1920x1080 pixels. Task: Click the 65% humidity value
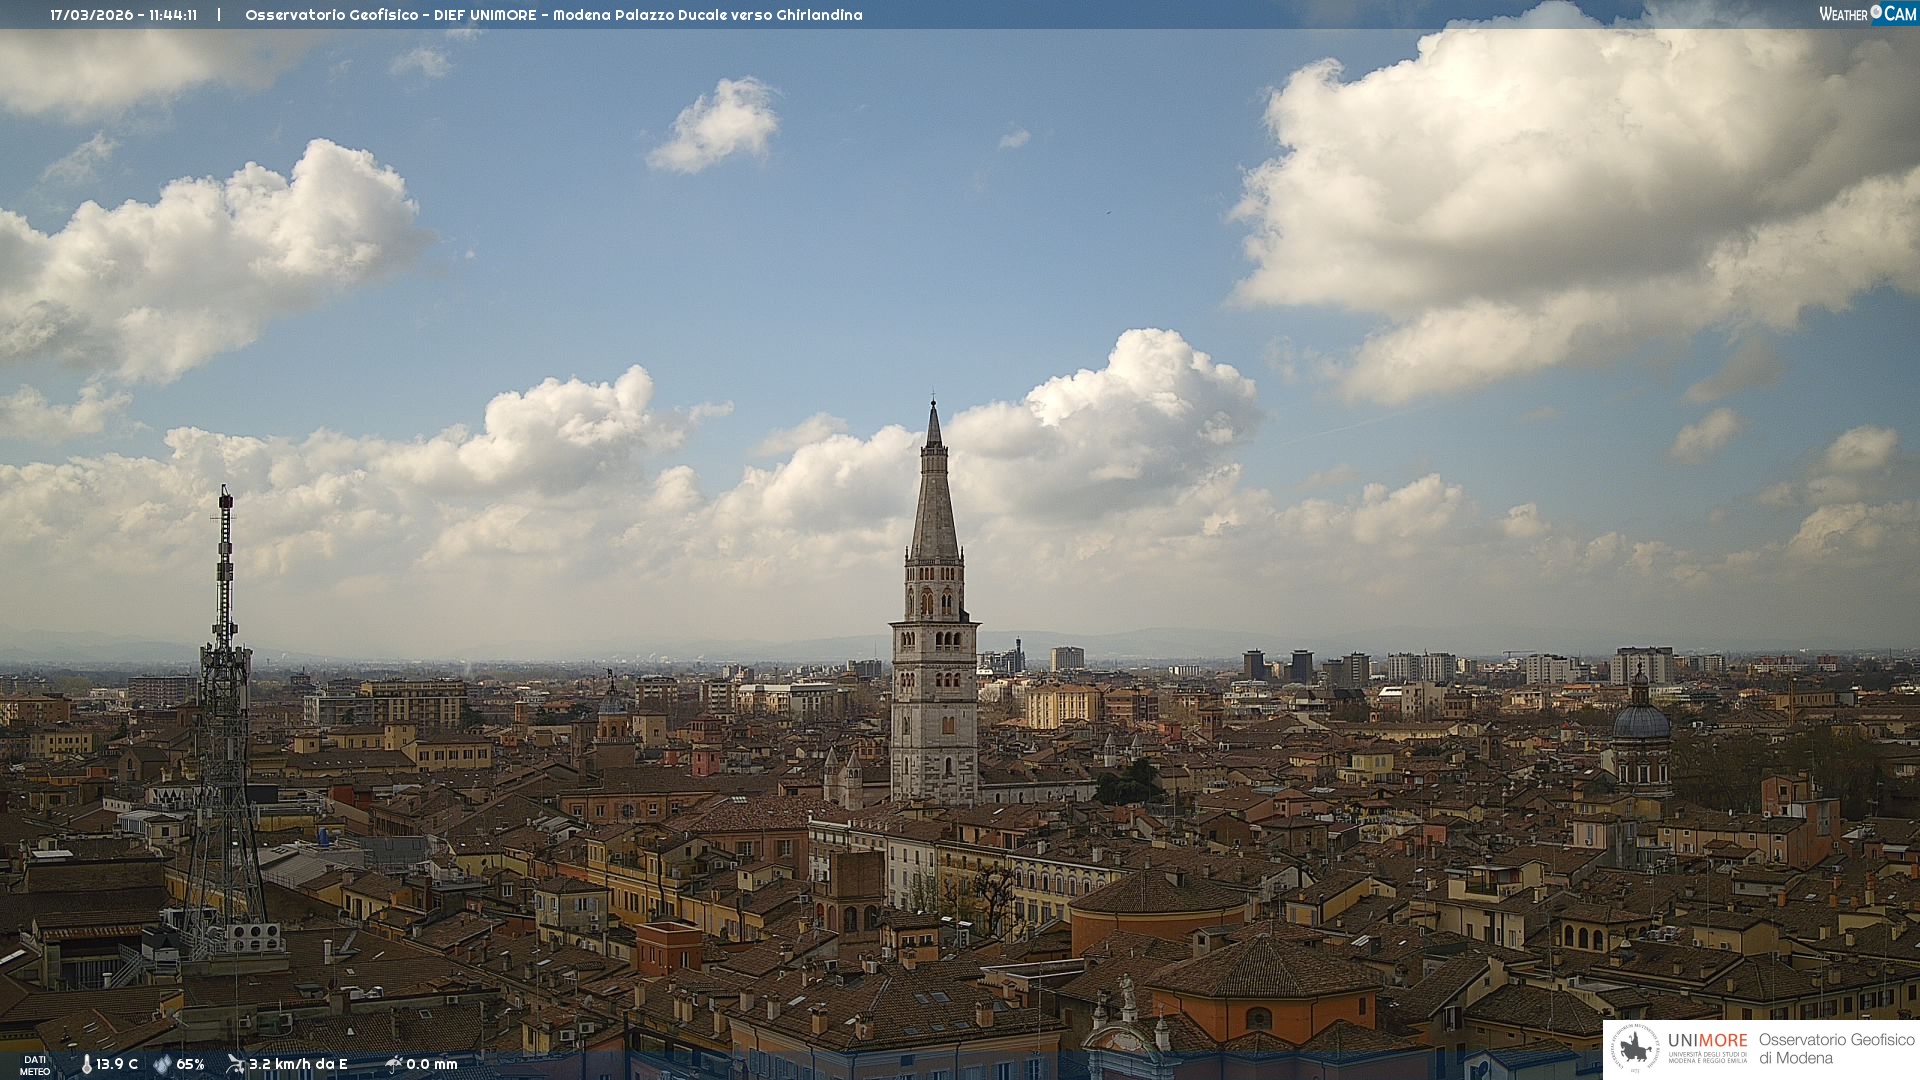[x=190, y=1064]
